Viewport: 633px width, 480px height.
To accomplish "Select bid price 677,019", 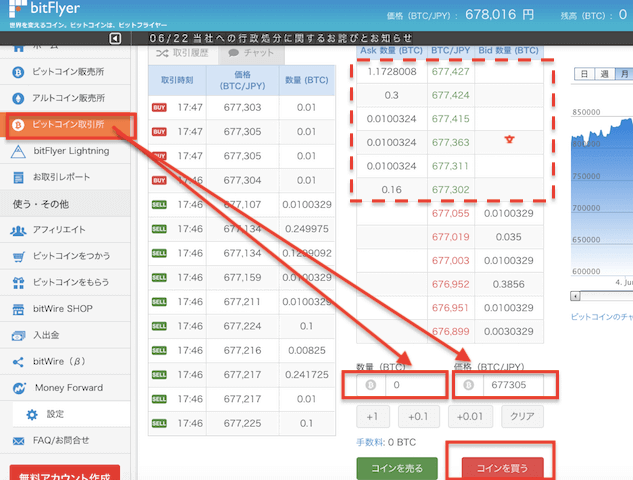I will [x=451, y=237].
